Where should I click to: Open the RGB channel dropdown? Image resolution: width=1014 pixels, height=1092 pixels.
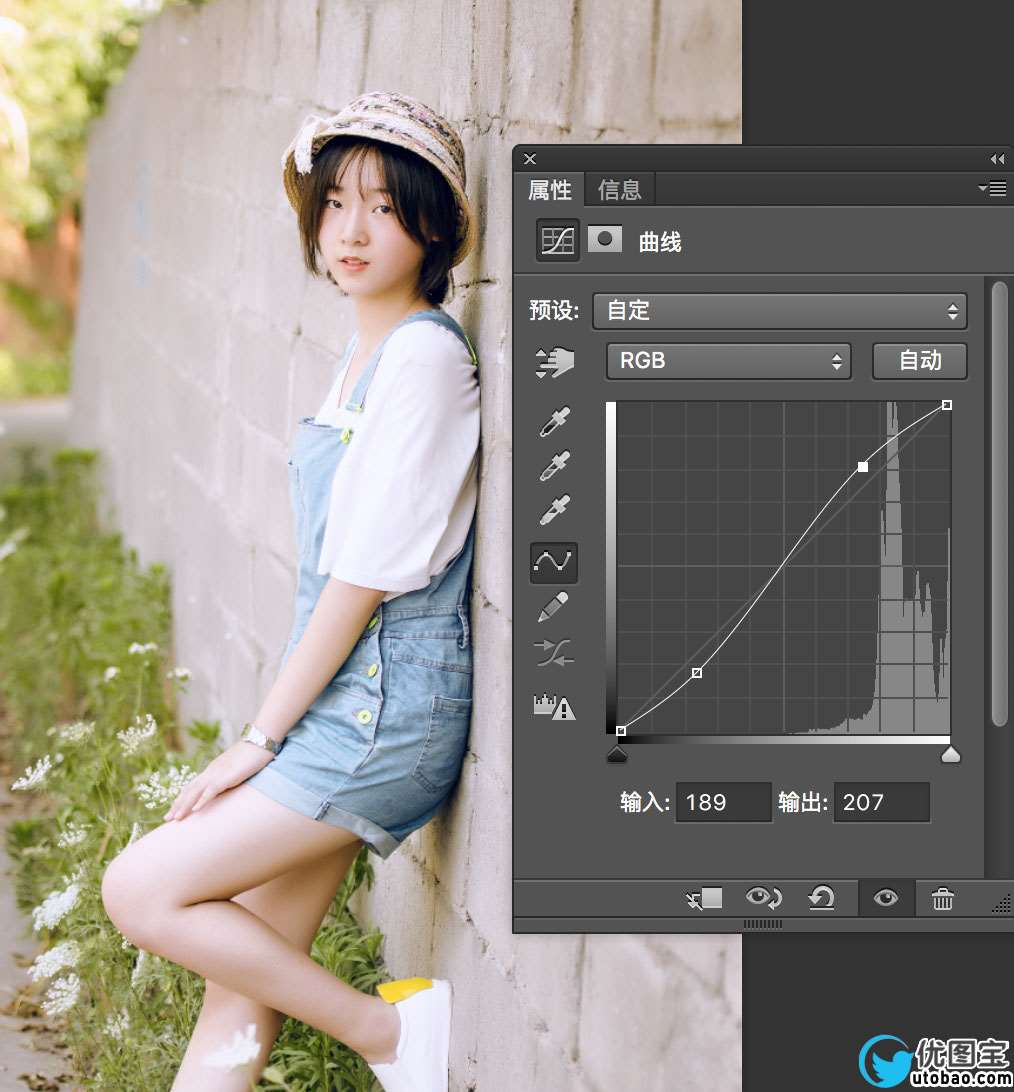pyautogui.click(x=728, y=361)
